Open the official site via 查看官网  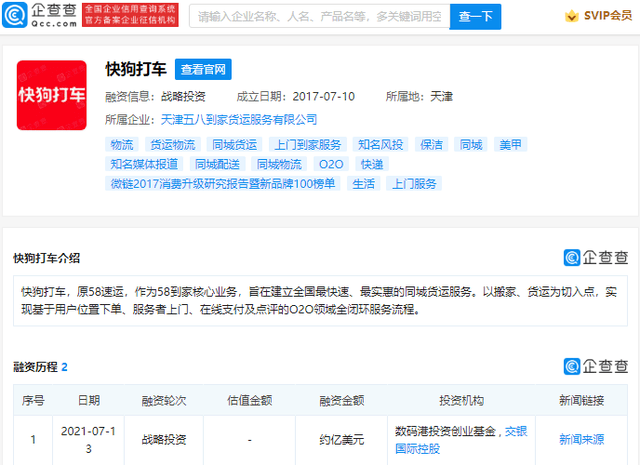203,70
